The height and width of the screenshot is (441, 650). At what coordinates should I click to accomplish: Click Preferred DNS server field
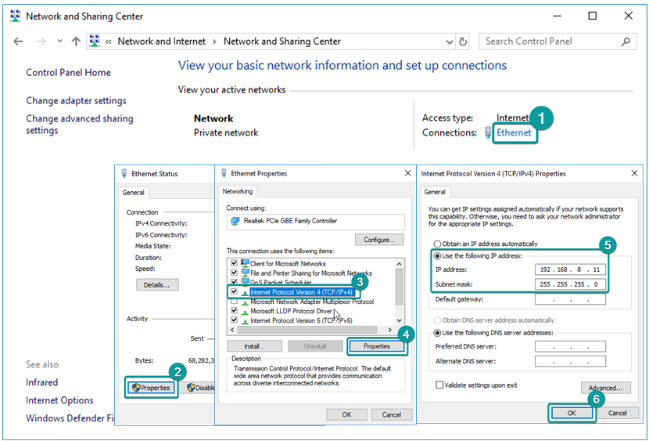pos(570,346)
